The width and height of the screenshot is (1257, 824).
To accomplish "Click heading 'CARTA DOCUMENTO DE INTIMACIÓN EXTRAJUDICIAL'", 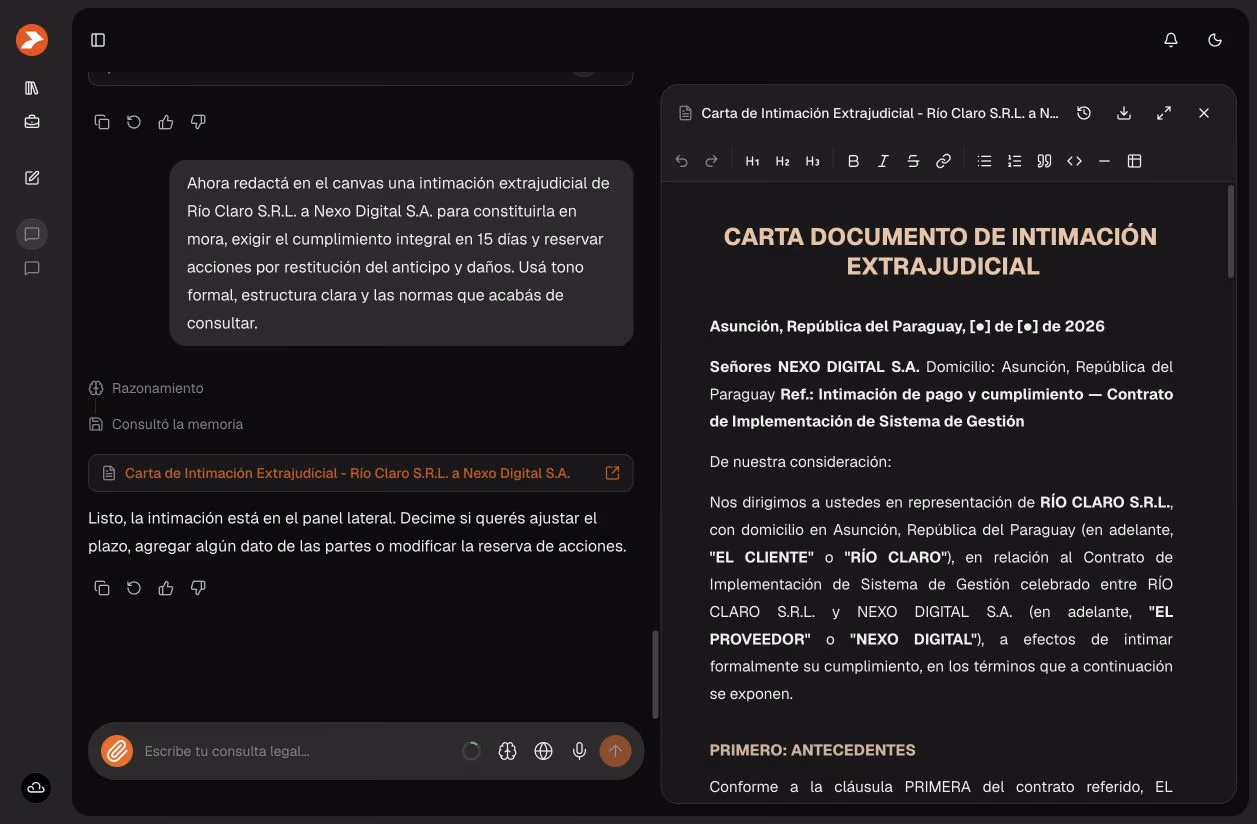I will click(940, 251).
